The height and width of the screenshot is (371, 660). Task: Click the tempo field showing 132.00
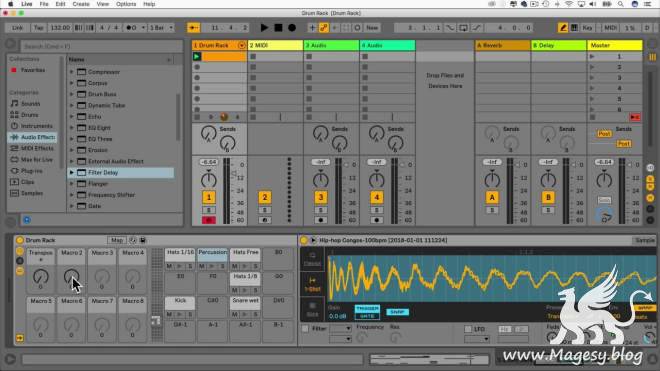[60, 28]
